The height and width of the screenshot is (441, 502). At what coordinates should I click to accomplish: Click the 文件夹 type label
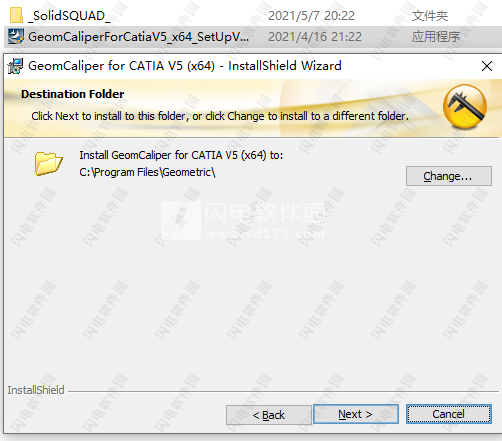pyautogui.click(x=430, y=16)
